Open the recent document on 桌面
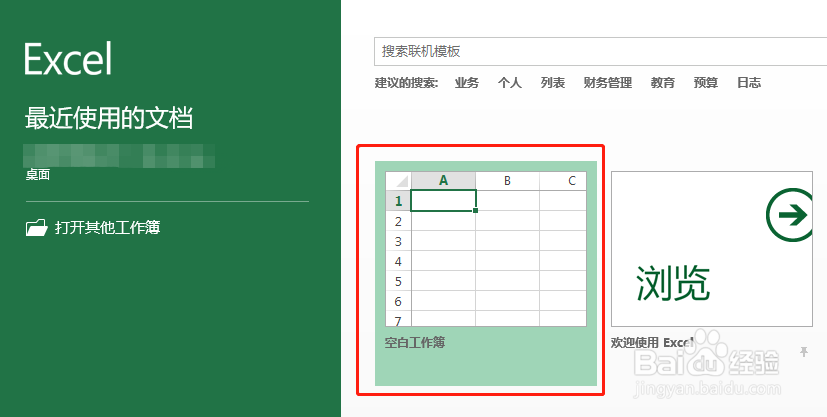 119,162
